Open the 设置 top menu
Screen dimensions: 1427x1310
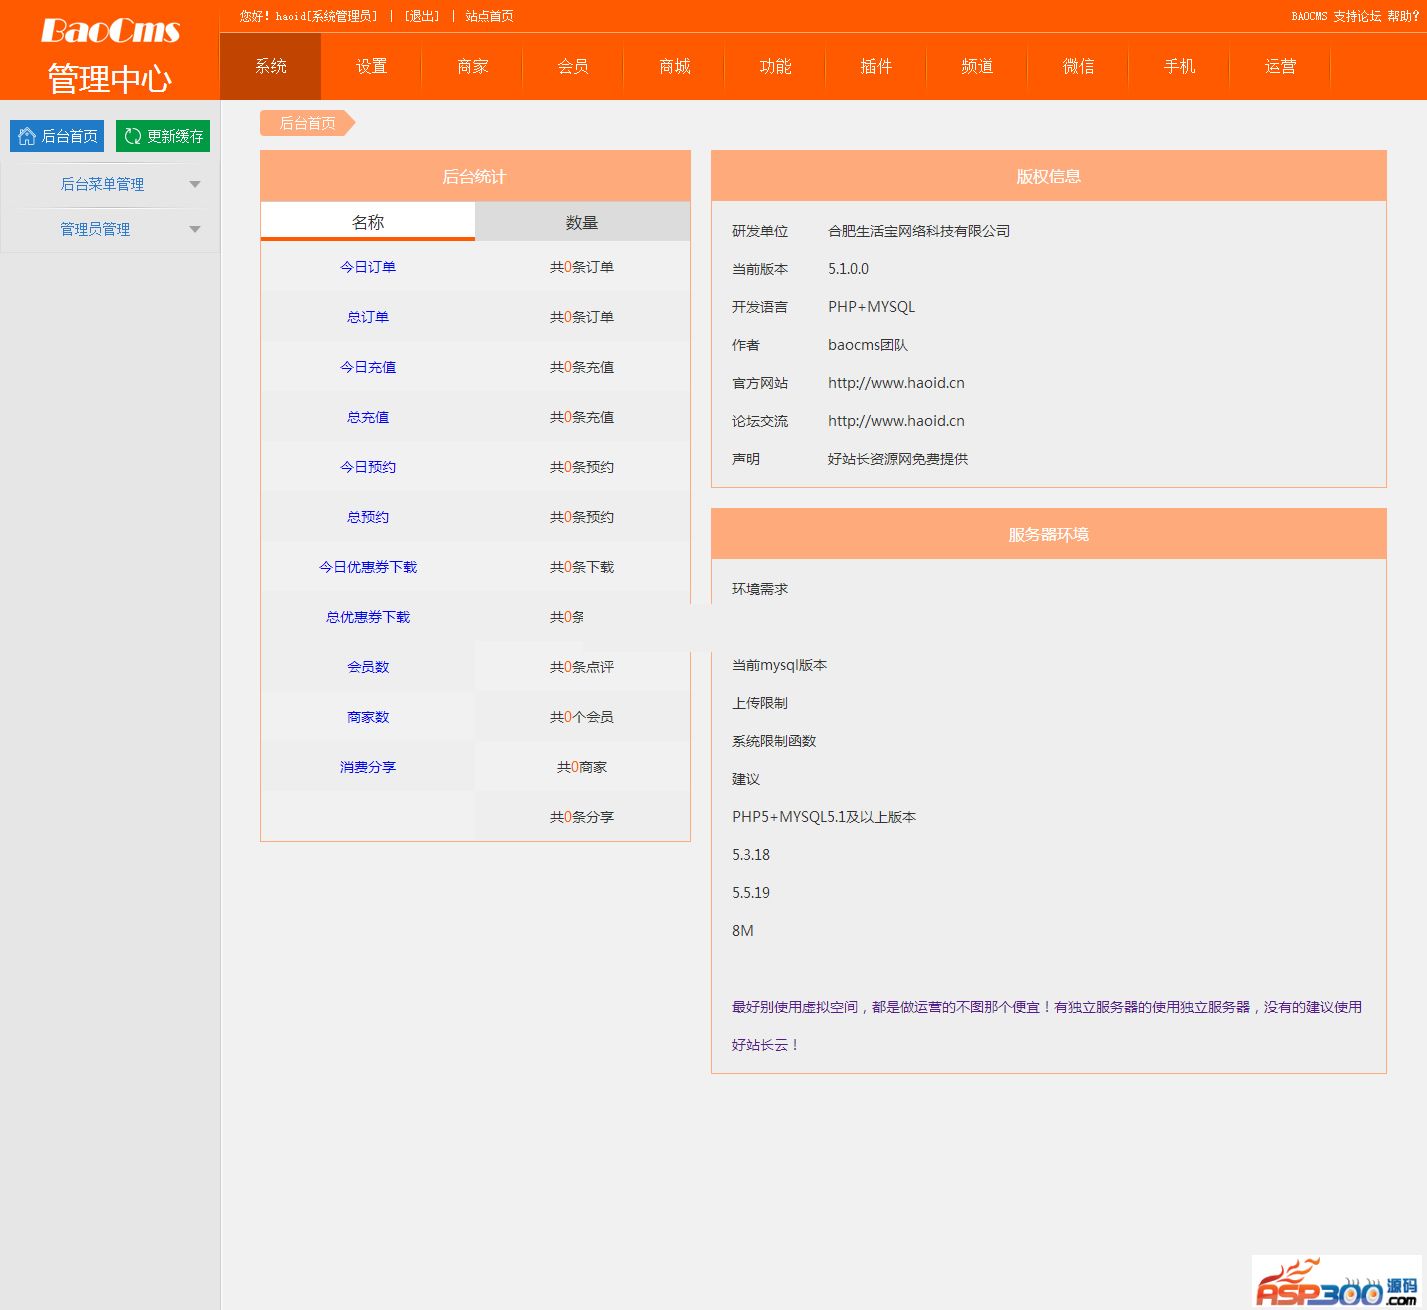(x=371, y=66)
